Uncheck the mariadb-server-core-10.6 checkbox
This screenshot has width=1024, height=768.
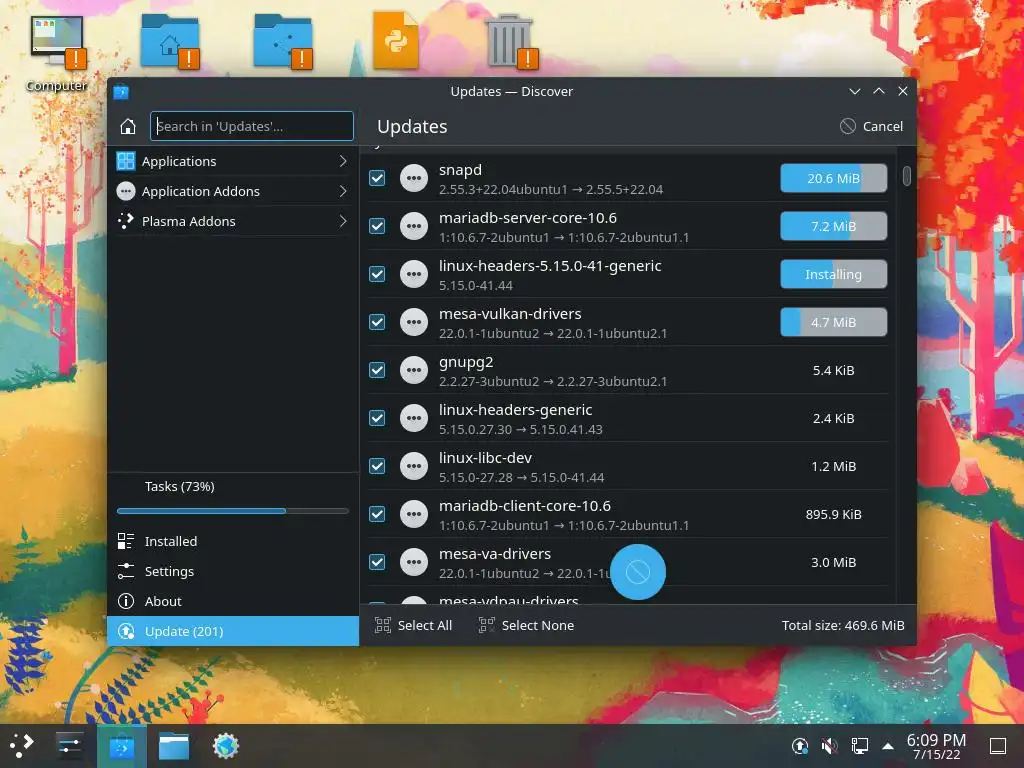[x=377, y=226]
